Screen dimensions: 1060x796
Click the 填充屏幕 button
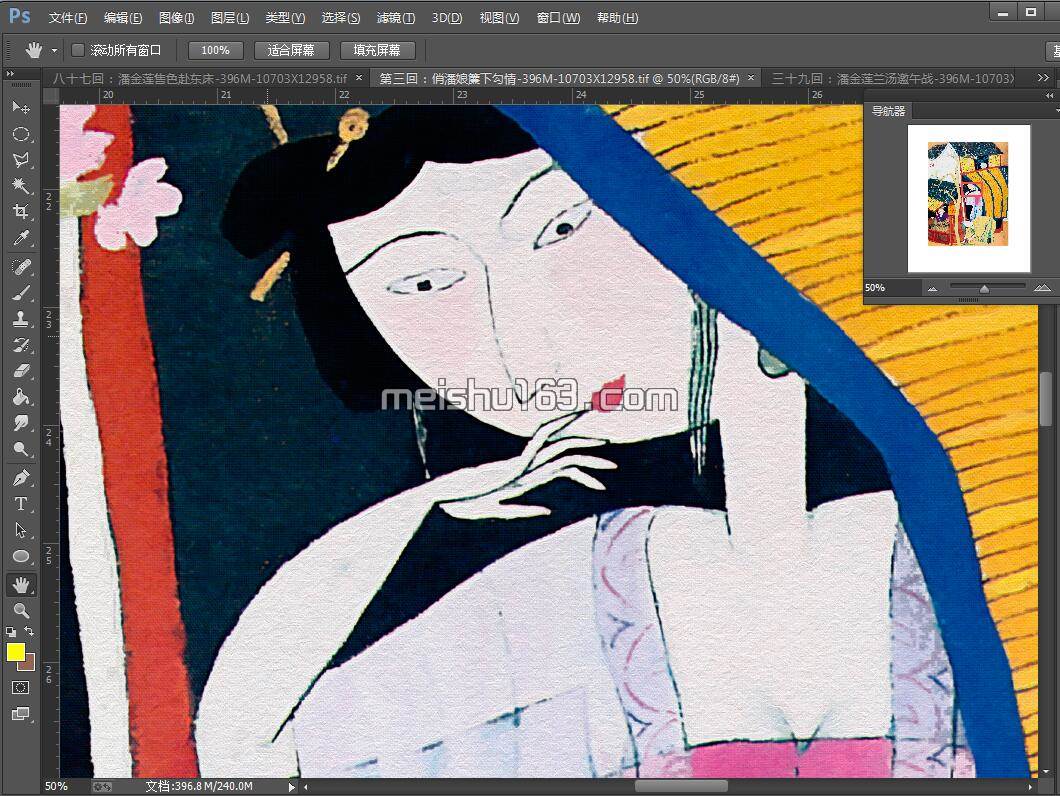377,50
